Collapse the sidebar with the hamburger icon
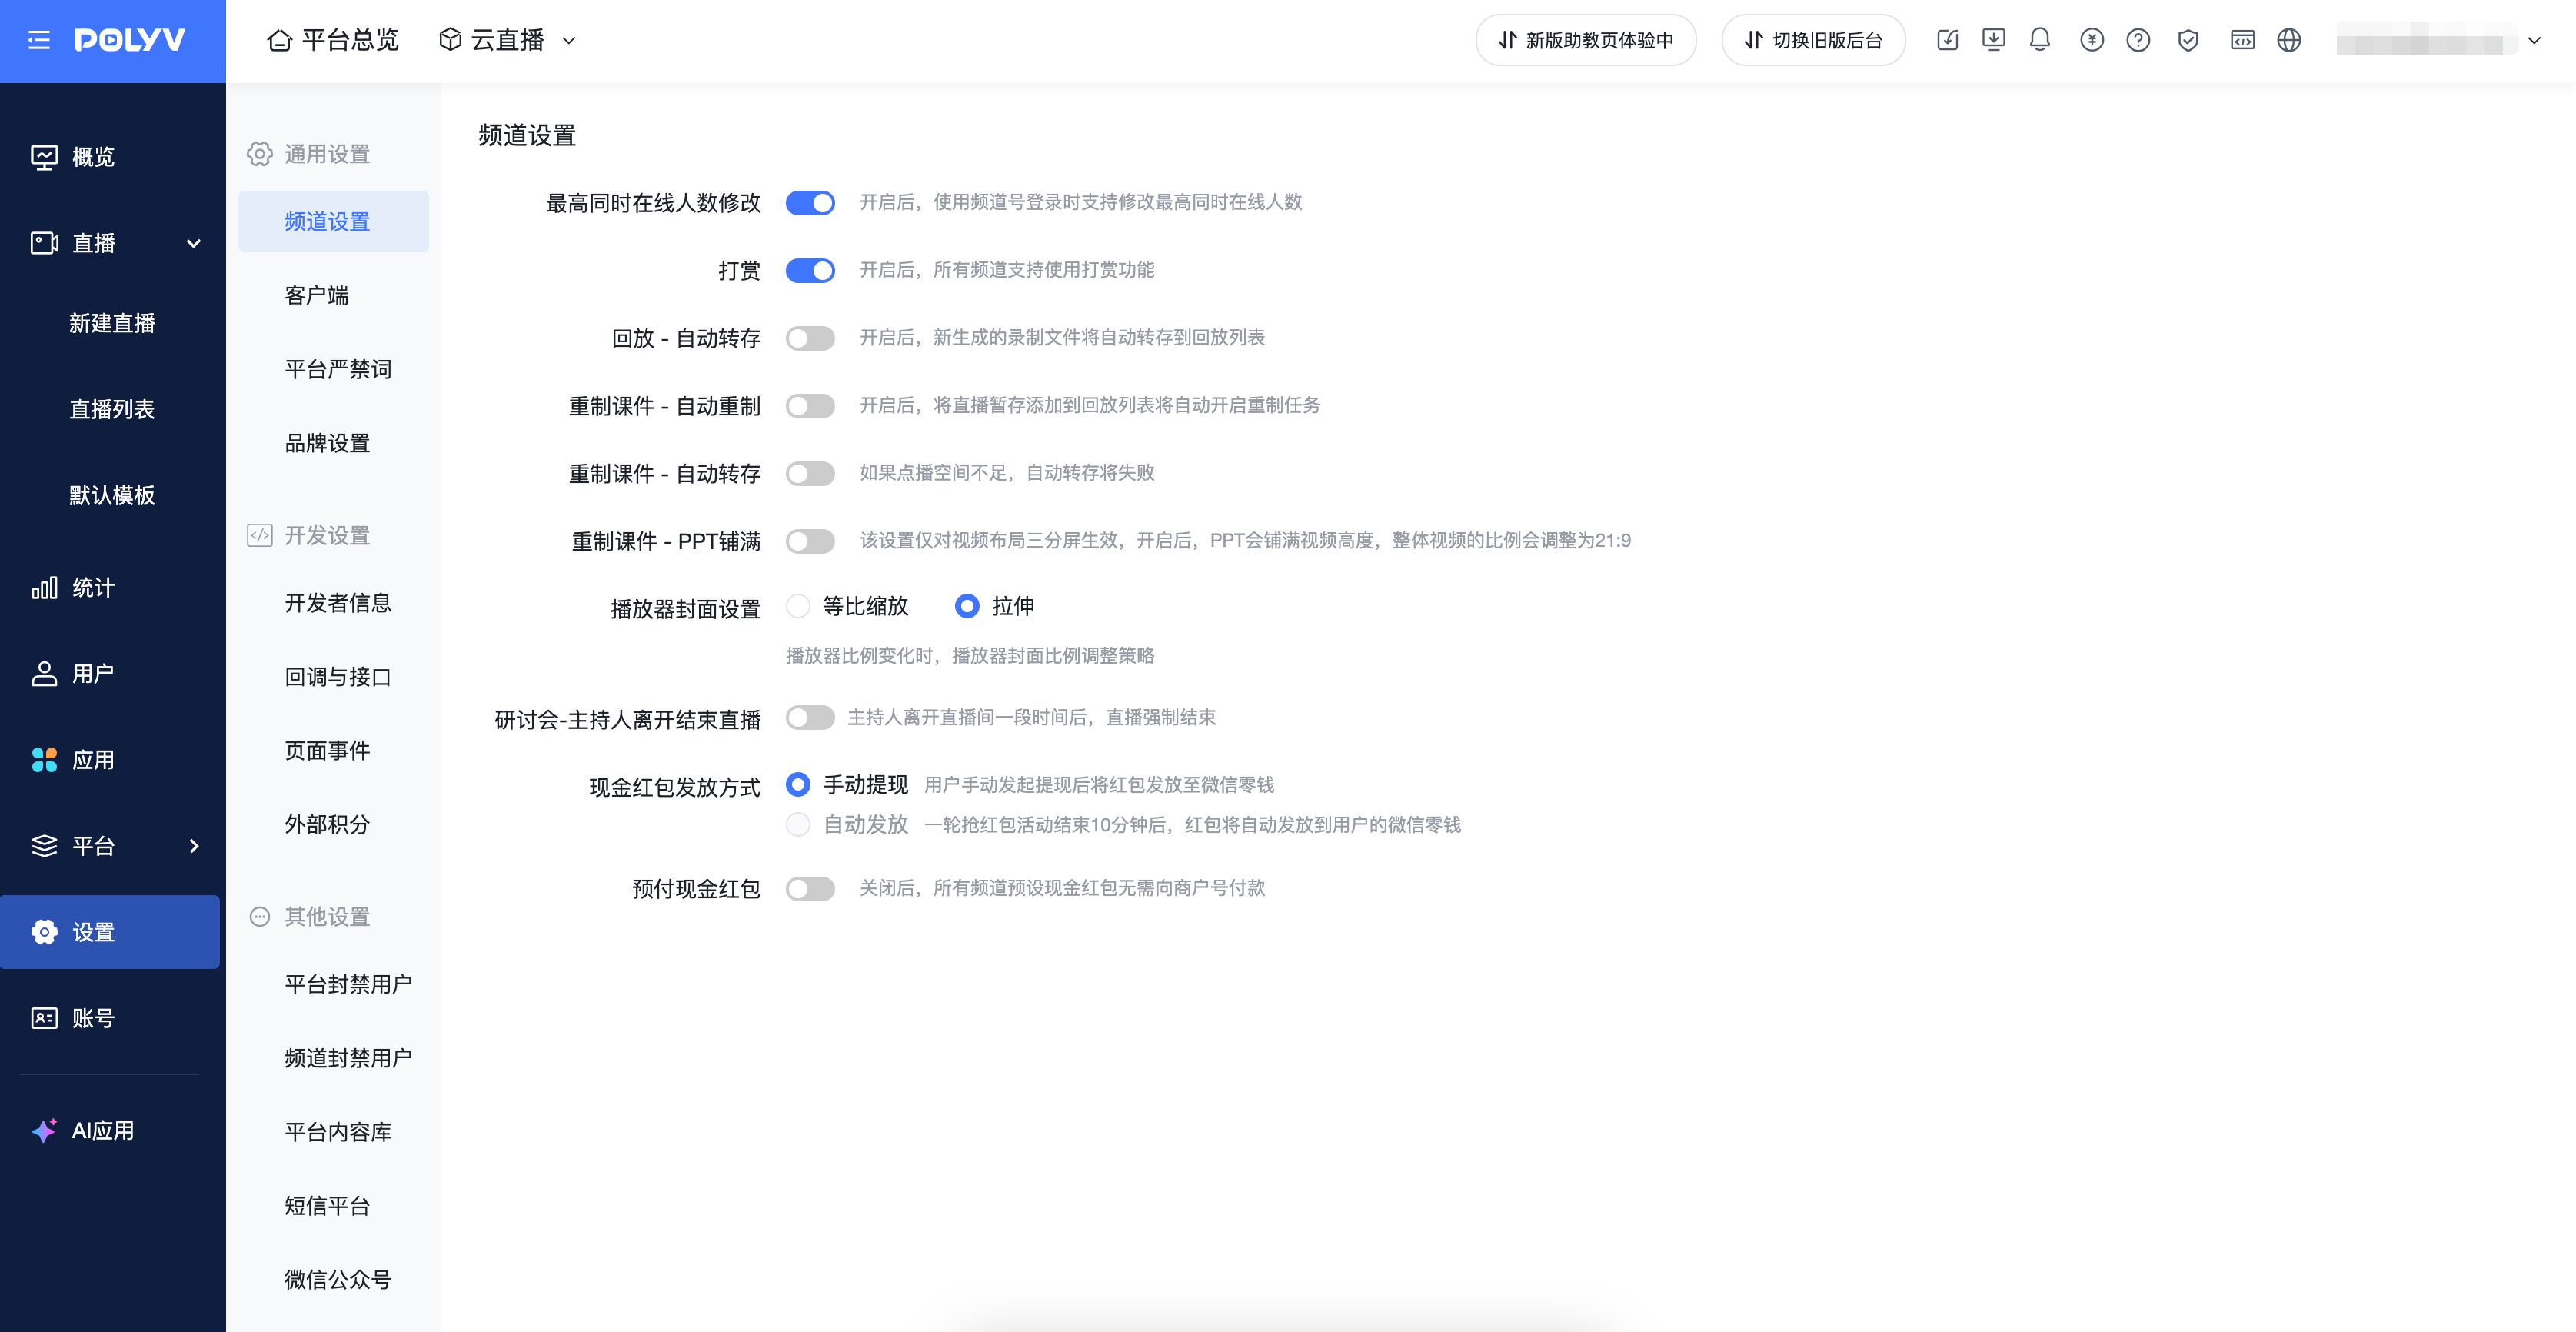2576x1332 pixels. pyautogui.click(x=39, y=40)
